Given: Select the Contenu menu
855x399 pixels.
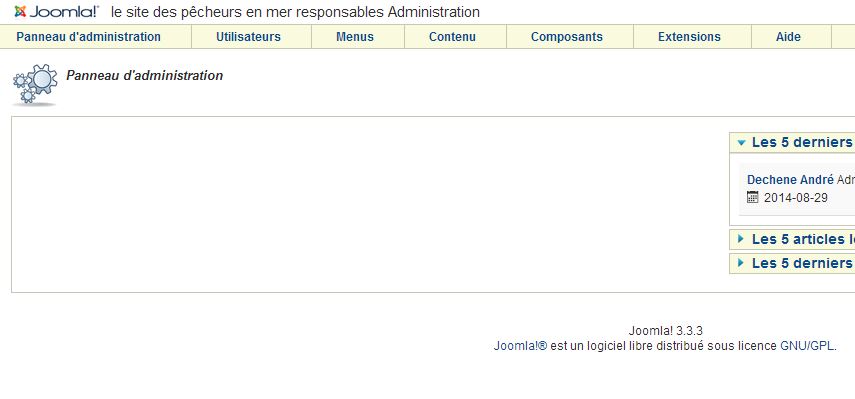Looking at the screenshot, I should [452, 37].
